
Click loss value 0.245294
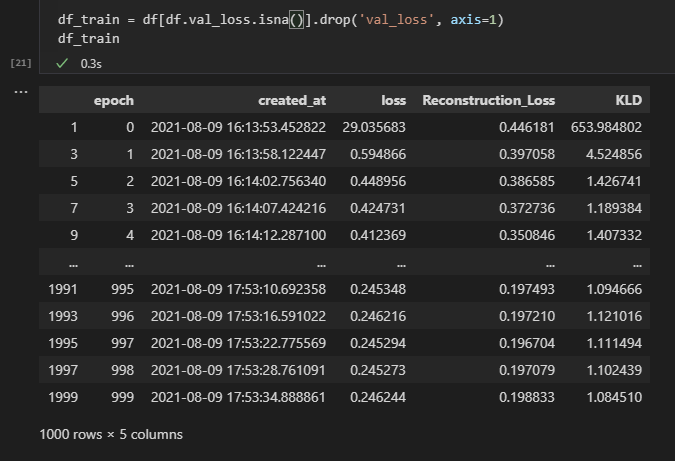point(378,343)
